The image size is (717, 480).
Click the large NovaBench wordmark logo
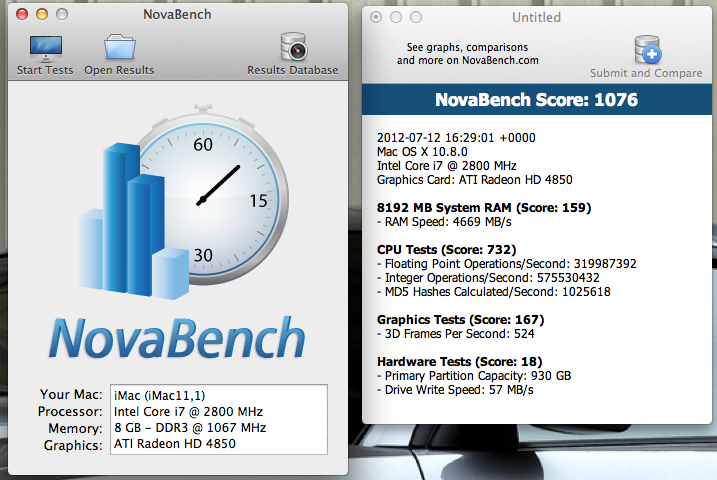(x=177, y=338)
